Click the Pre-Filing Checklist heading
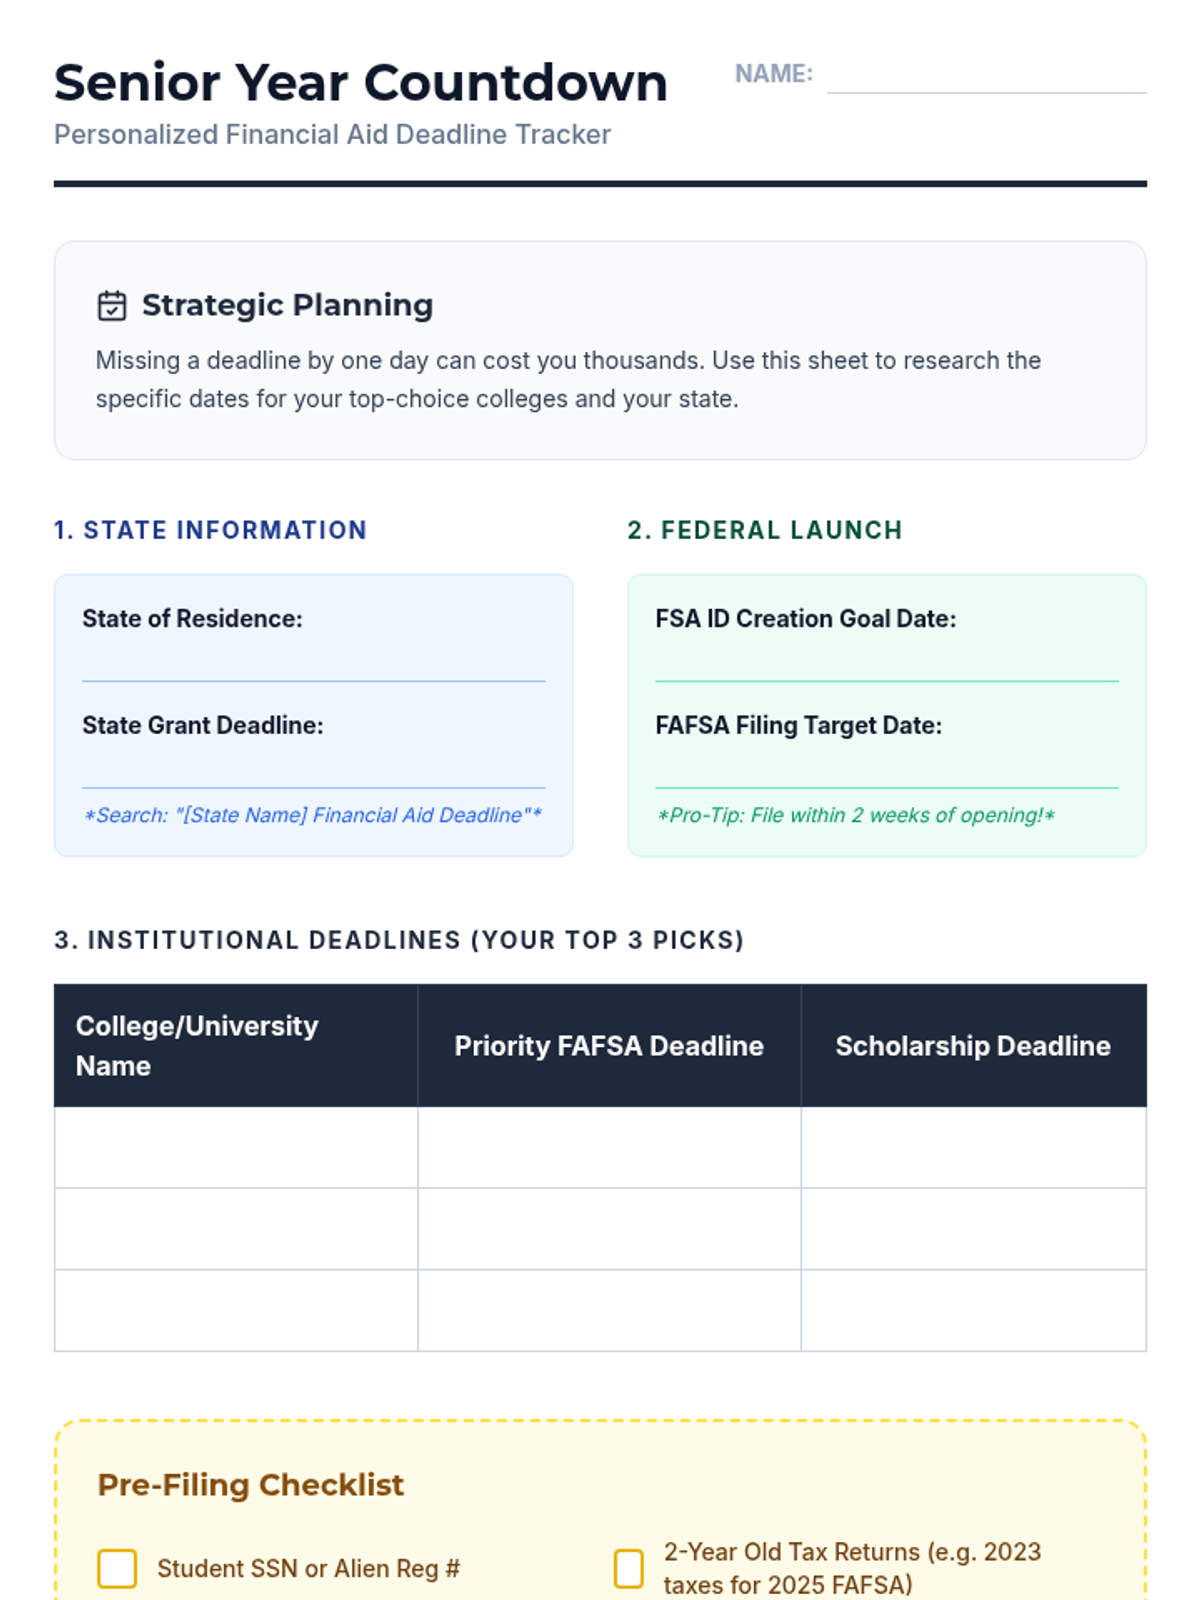 tap(251, 1485)
